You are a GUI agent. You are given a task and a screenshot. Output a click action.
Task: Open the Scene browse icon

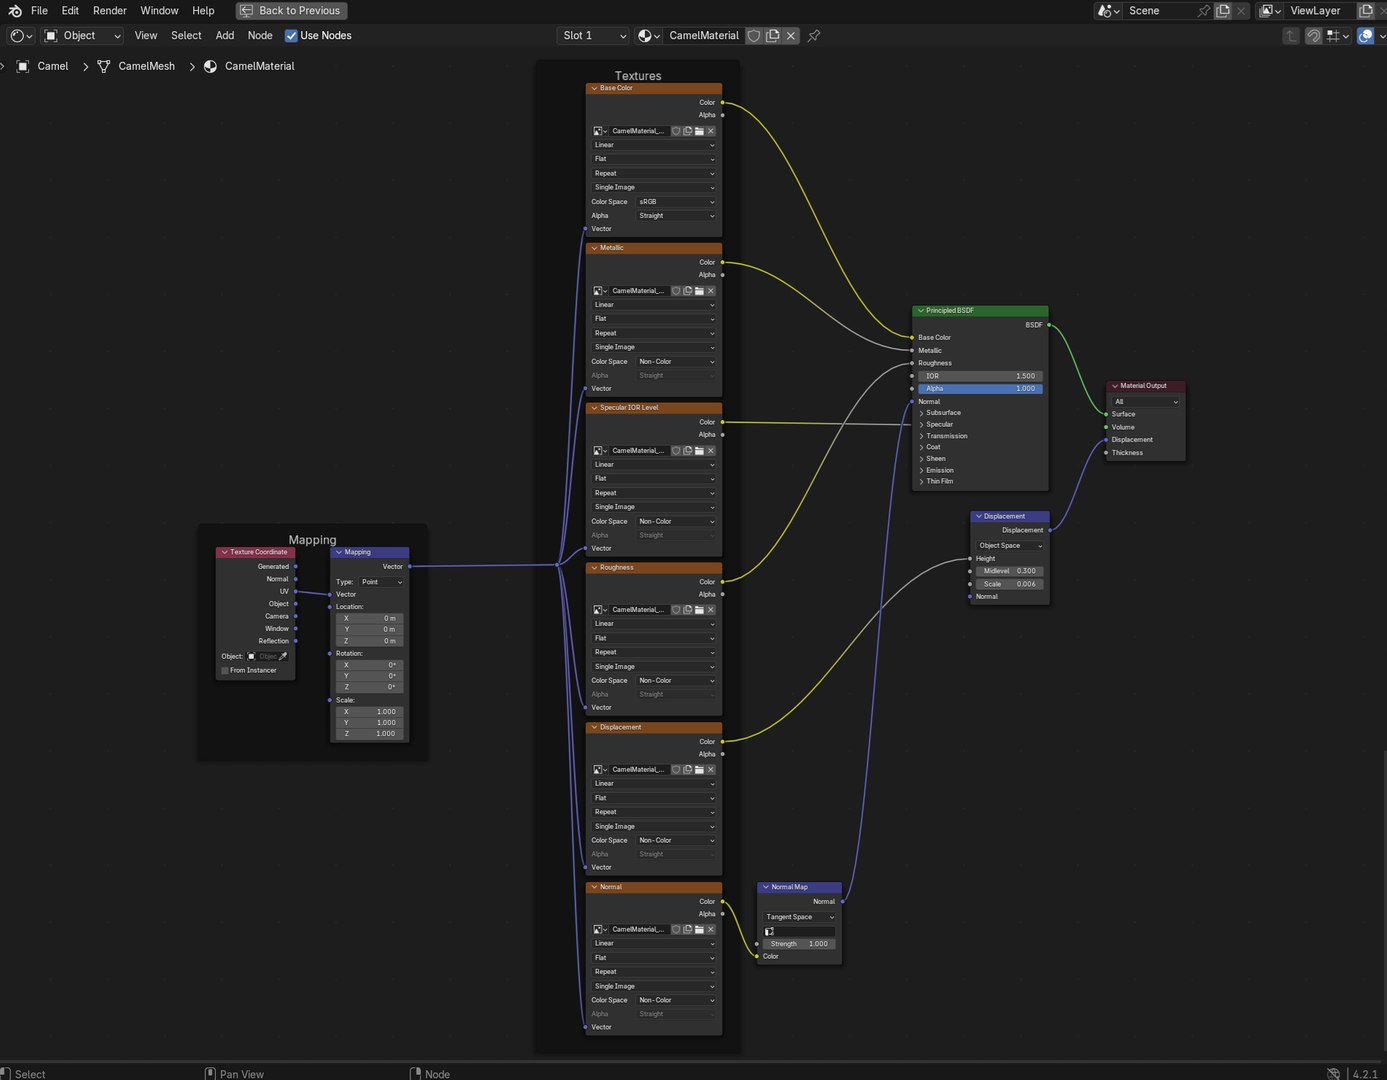coord(1107,10)
